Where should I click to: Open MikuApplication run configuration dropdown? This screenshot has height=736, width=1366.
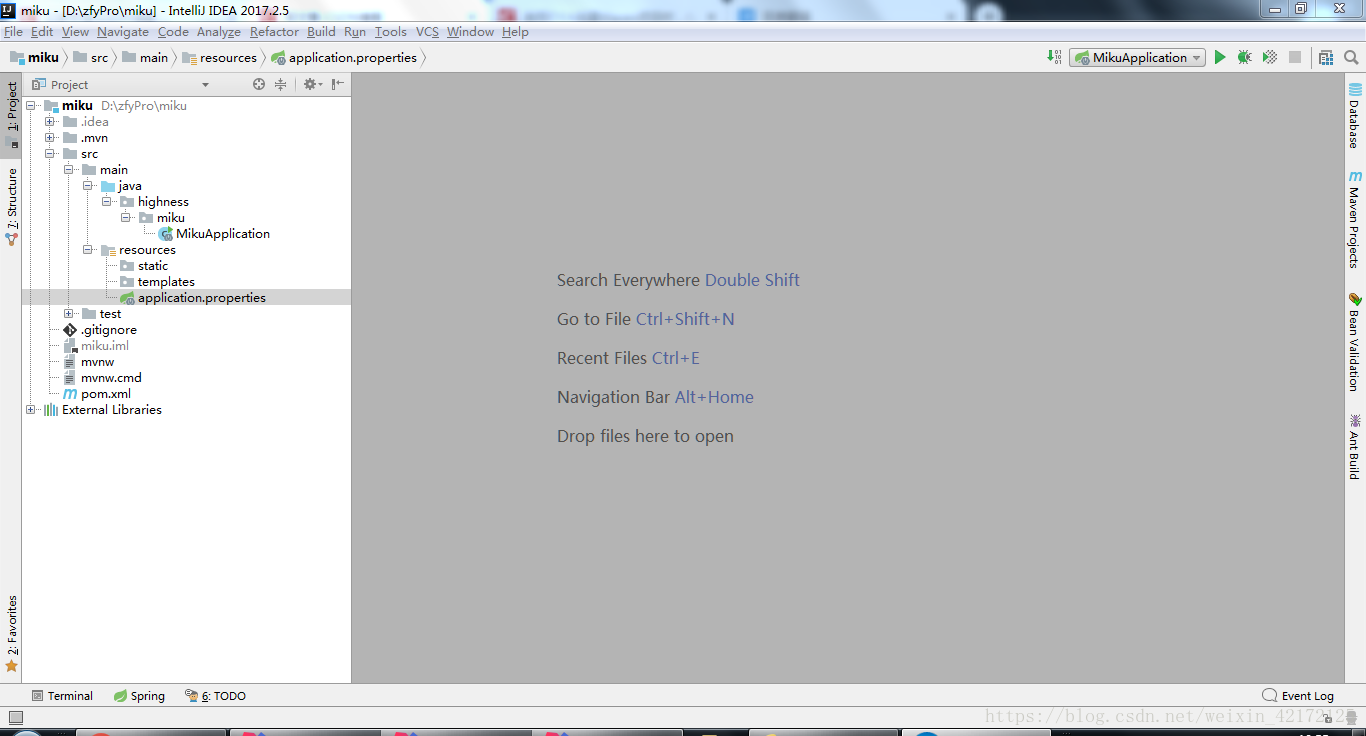click(1137, 58)
